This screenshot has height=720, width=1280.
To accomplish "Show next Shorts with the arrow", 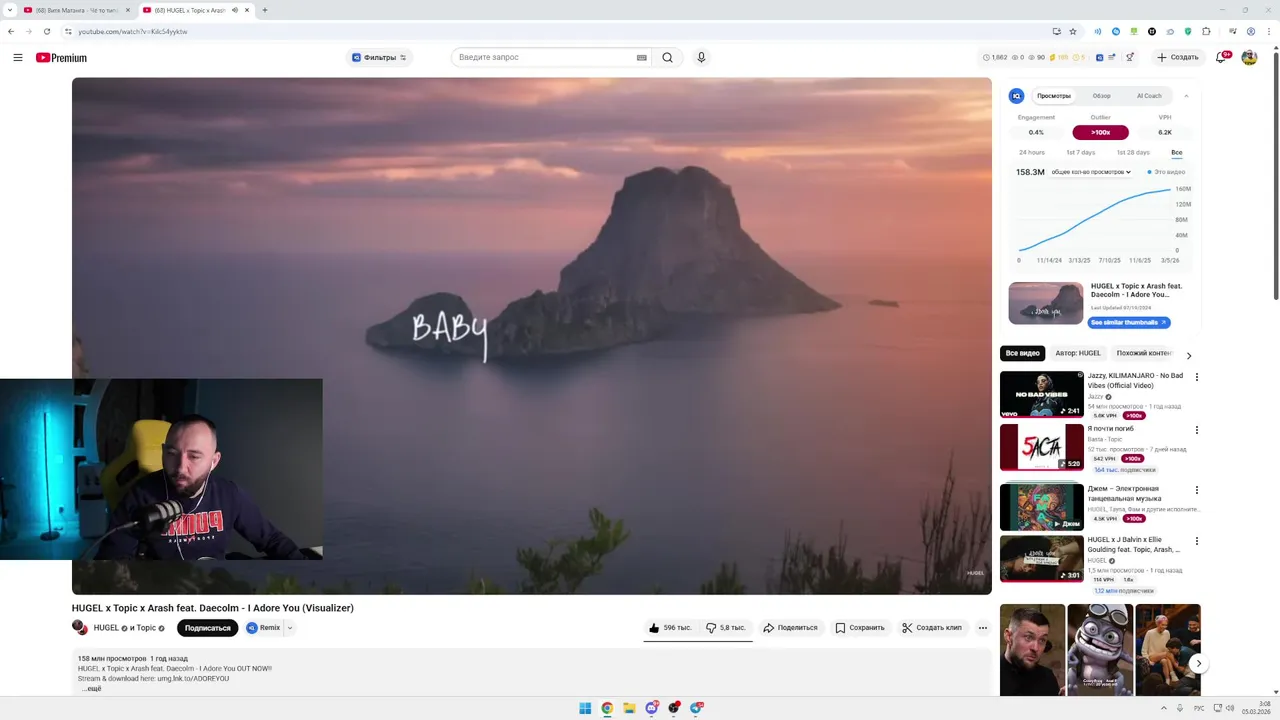I will 1198,663.
